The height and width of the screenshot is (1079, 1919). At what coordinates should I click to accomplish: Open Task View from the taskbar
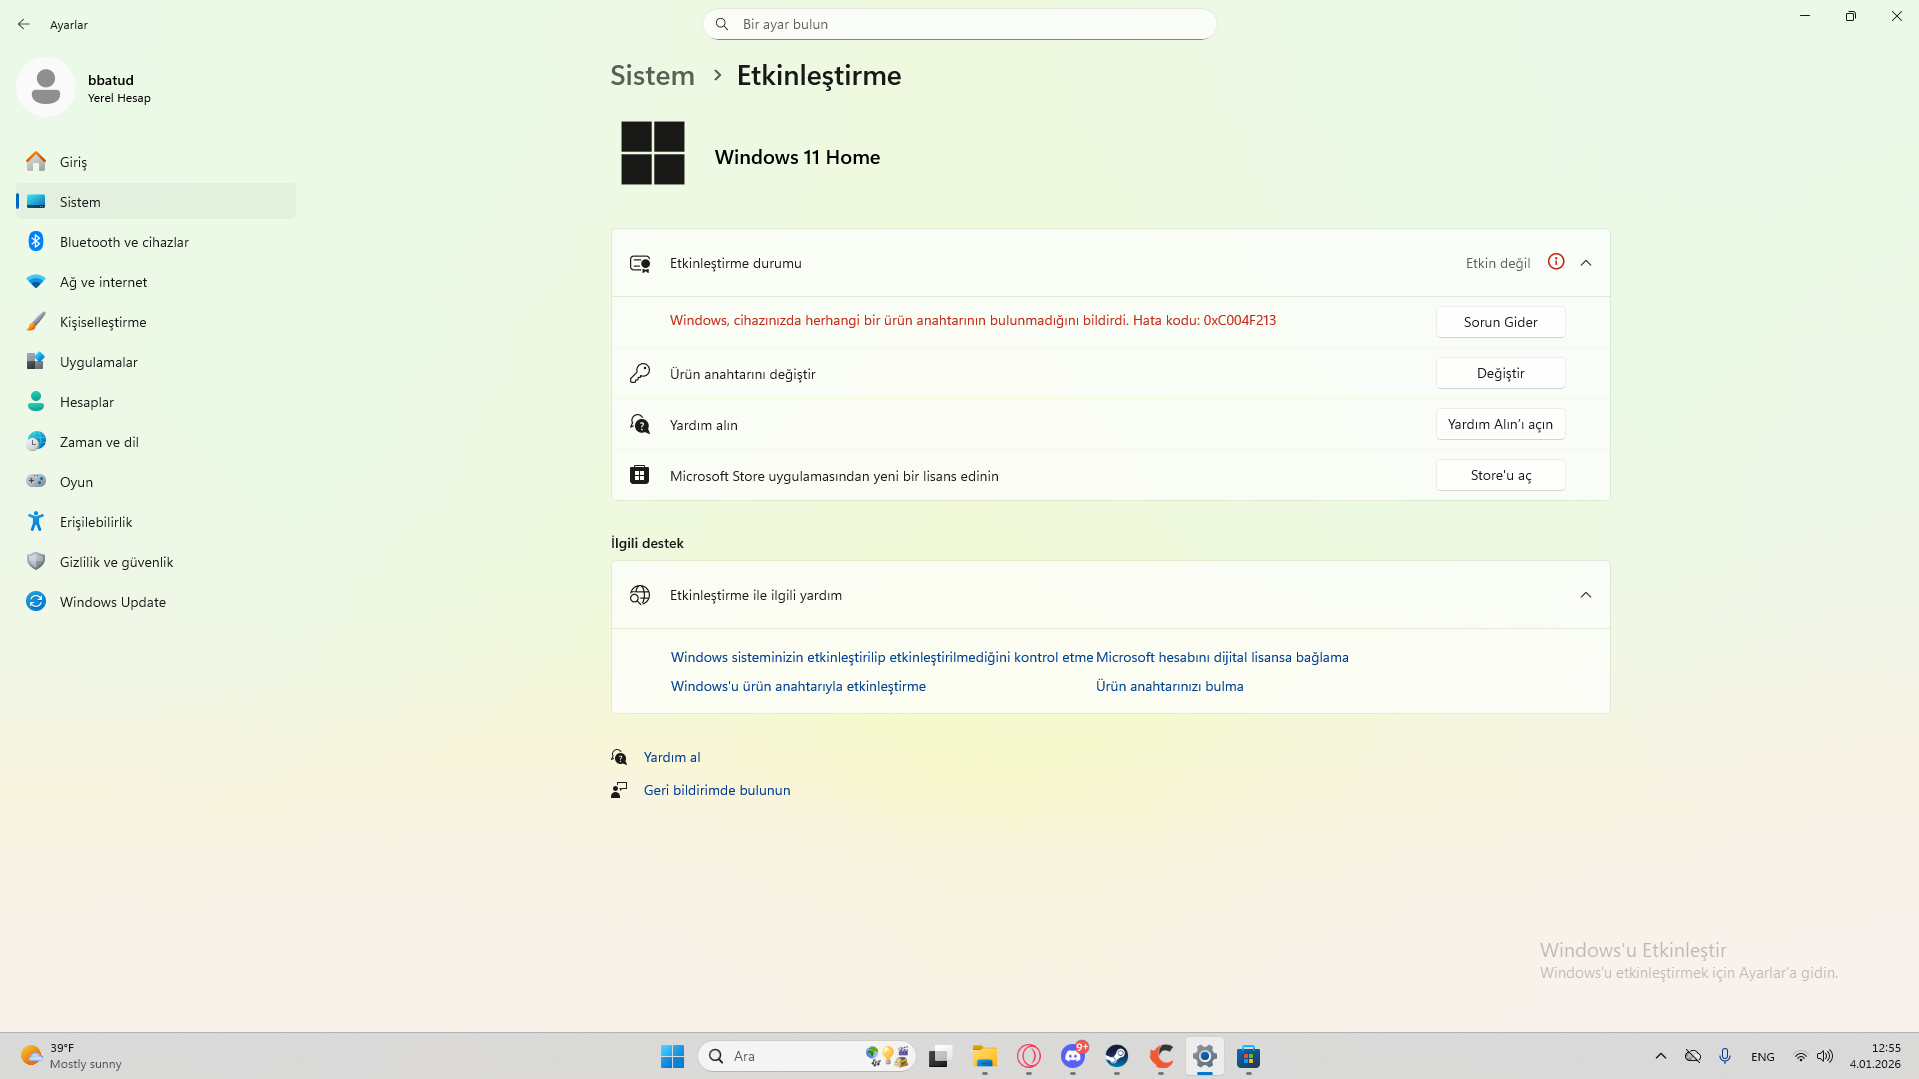pos(939,1056)
